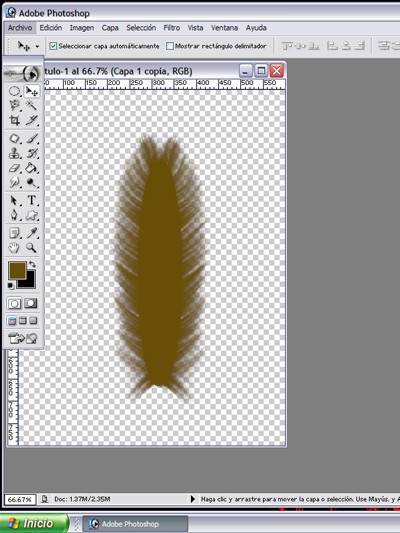The width and height of the screenshot is (400, 533).
Task: Open the Imagen menu
Action: click(x=82, y=28)
